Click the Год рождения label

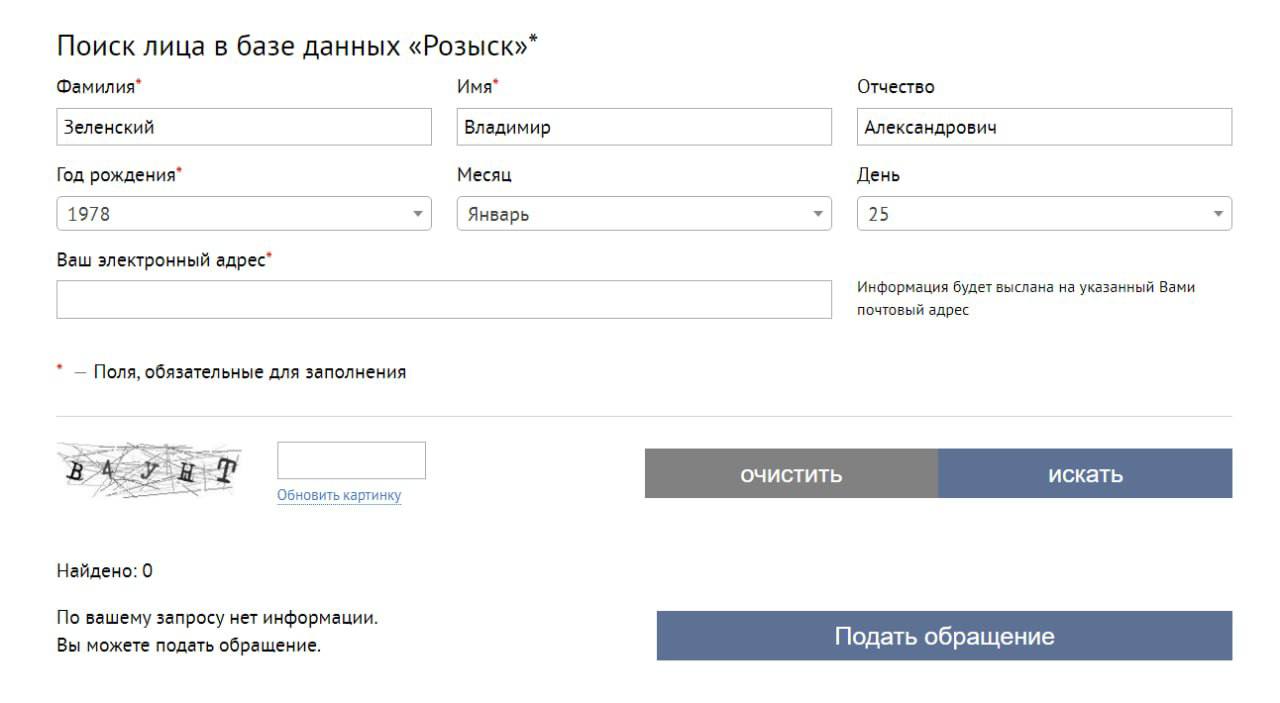116,175
